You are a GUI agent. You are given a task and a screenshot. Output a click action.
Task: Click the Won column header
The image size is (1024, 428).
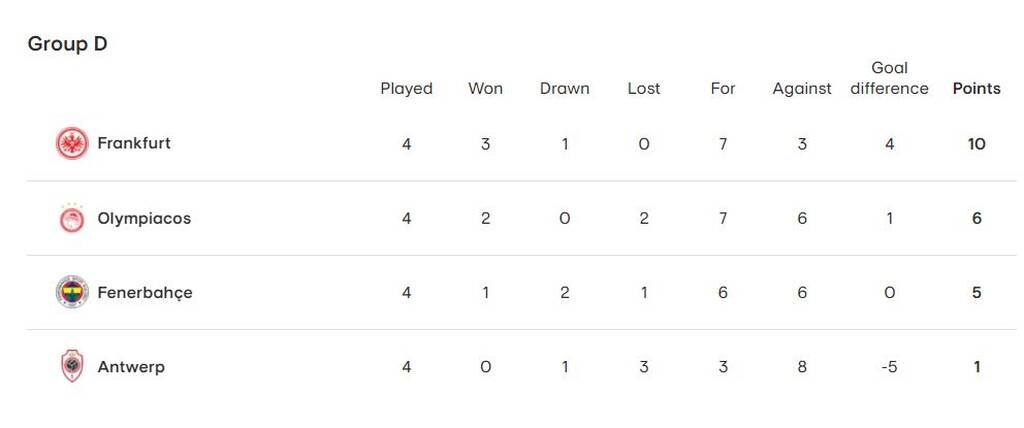tap(485, 88)
